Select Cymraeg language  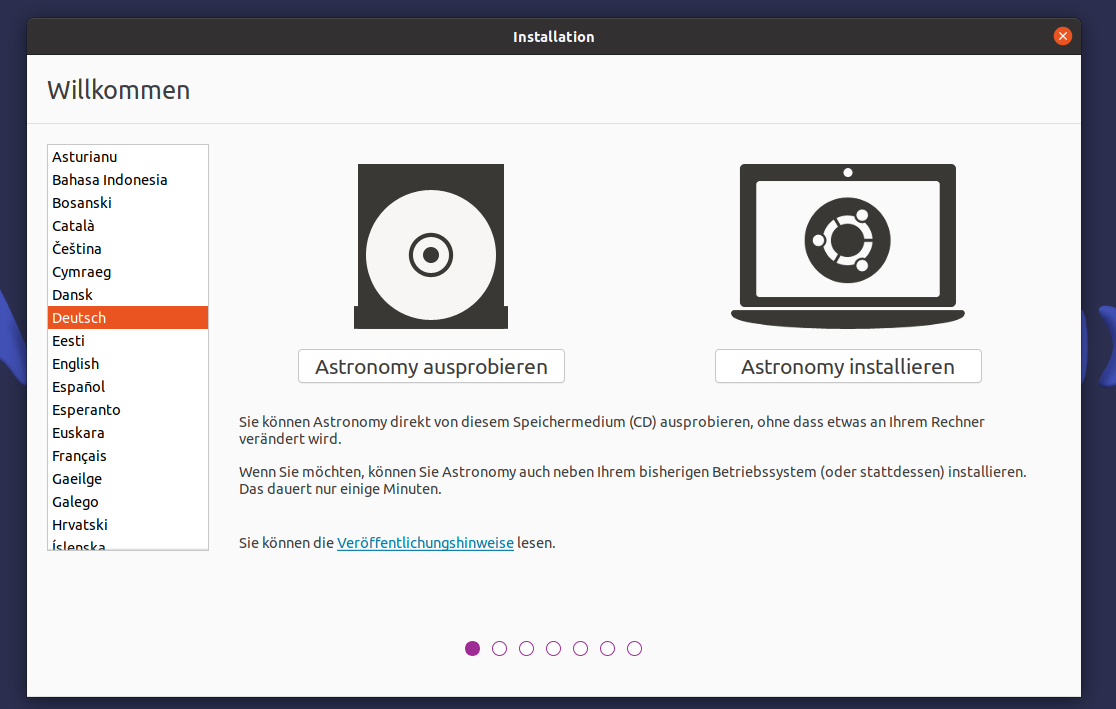[x=128, y=272]
